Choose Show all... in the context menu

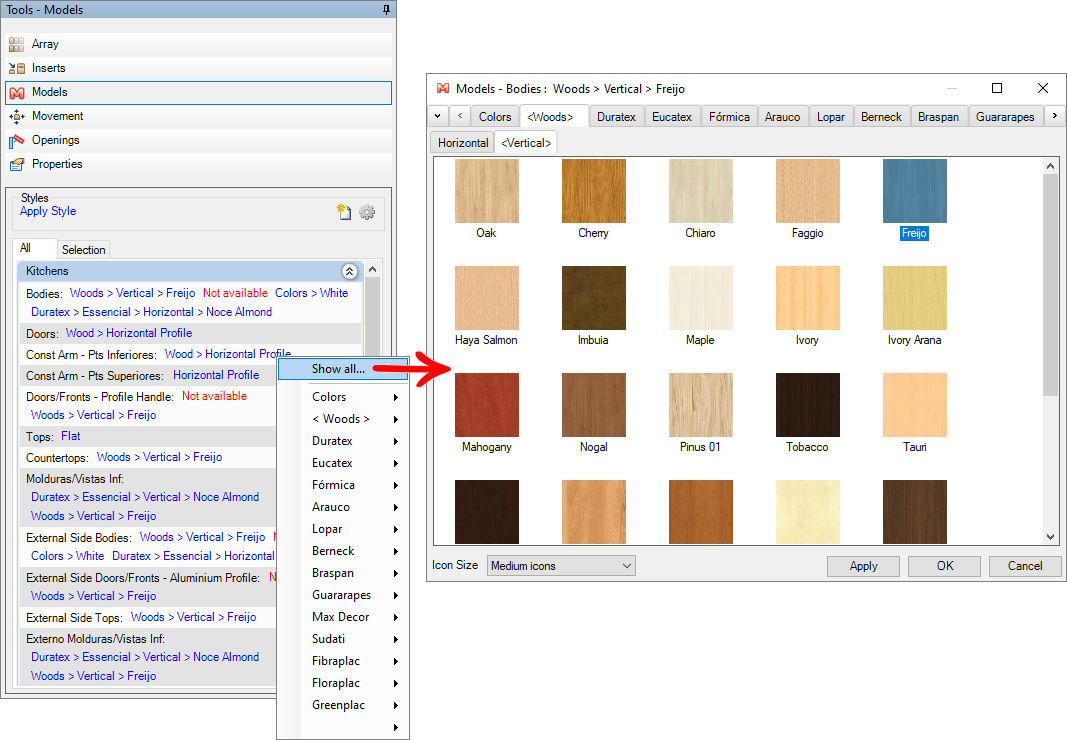click(342, 369)
